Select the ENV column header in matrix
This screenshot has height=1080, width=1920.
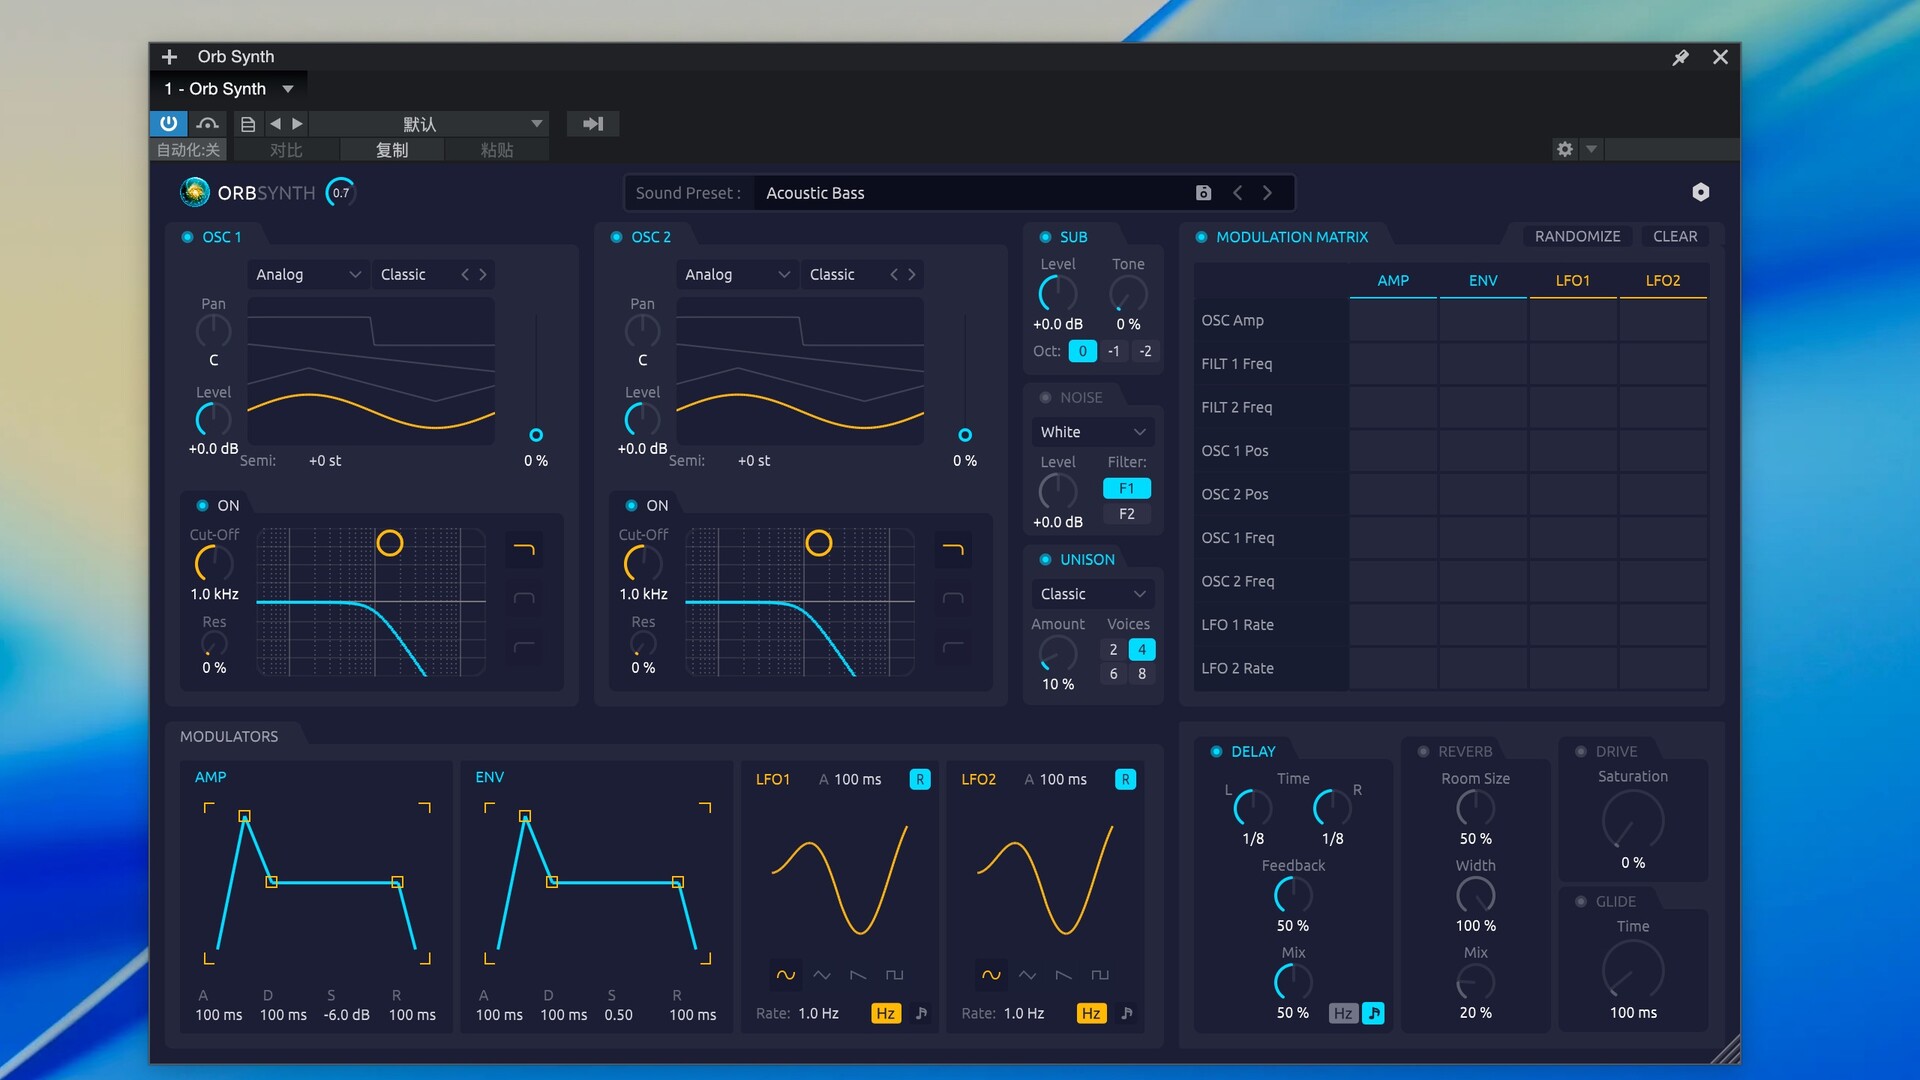pos(1482,281)
